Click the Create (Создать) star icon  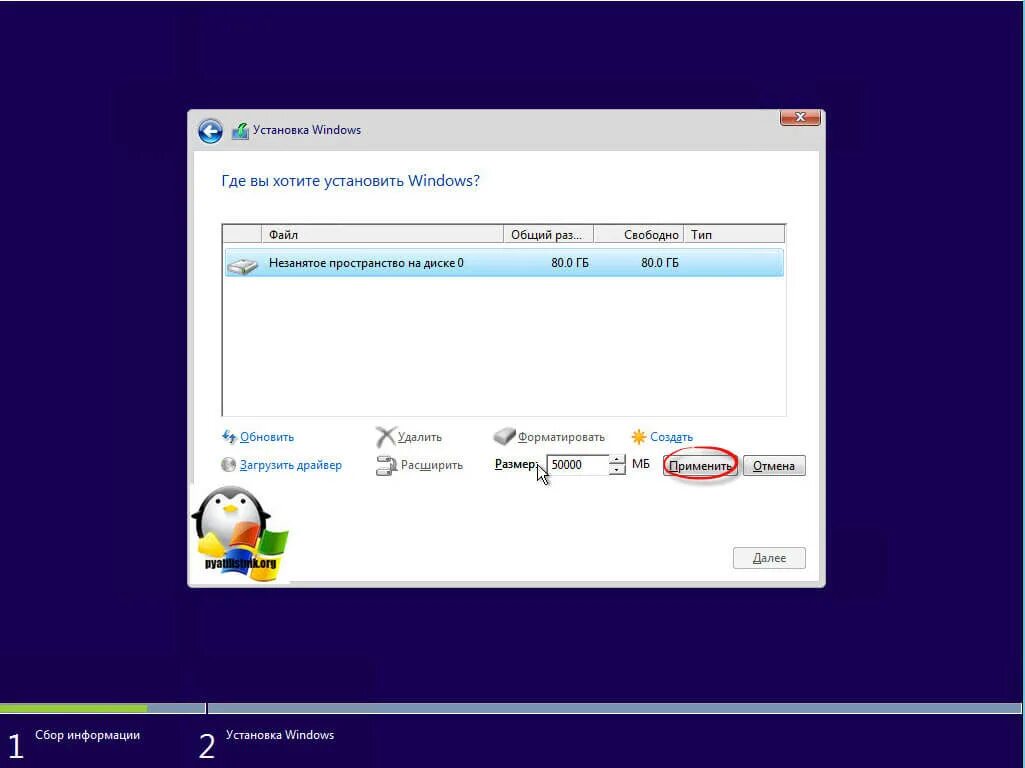pos(639,437)
